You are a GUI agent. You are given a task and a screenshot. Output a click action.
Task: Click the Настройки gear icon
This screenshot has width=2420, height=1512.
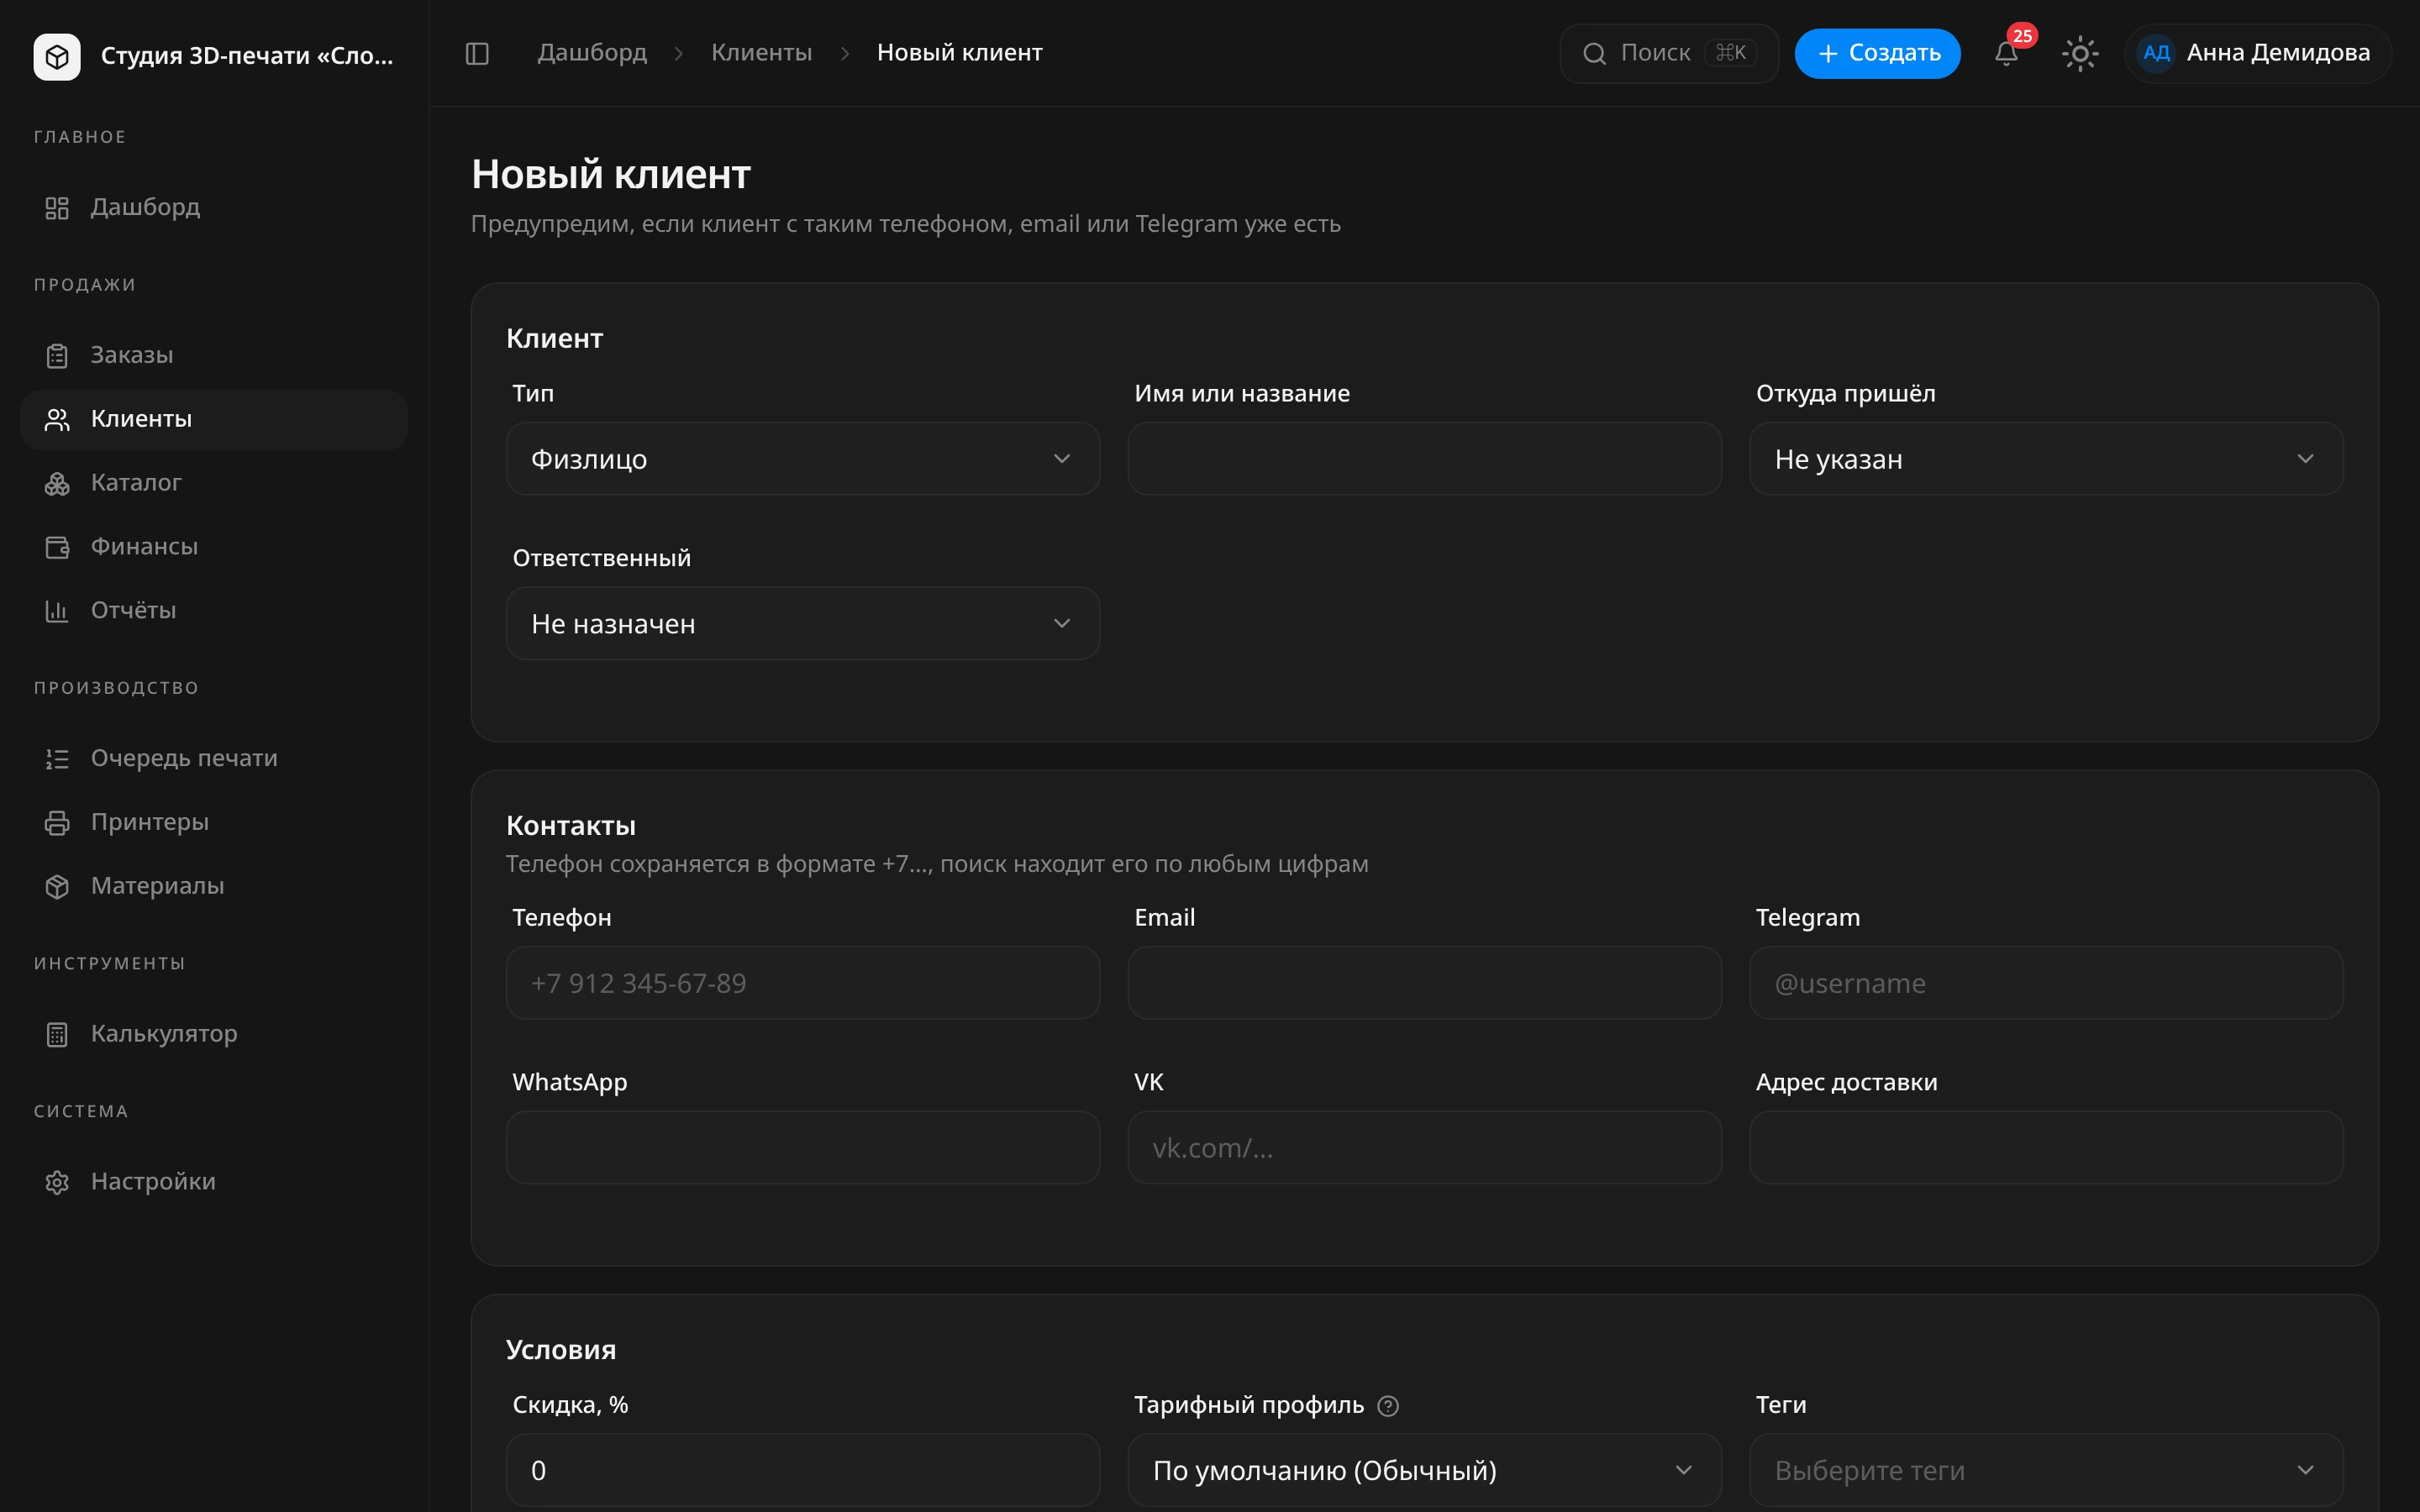point(57,1182)
